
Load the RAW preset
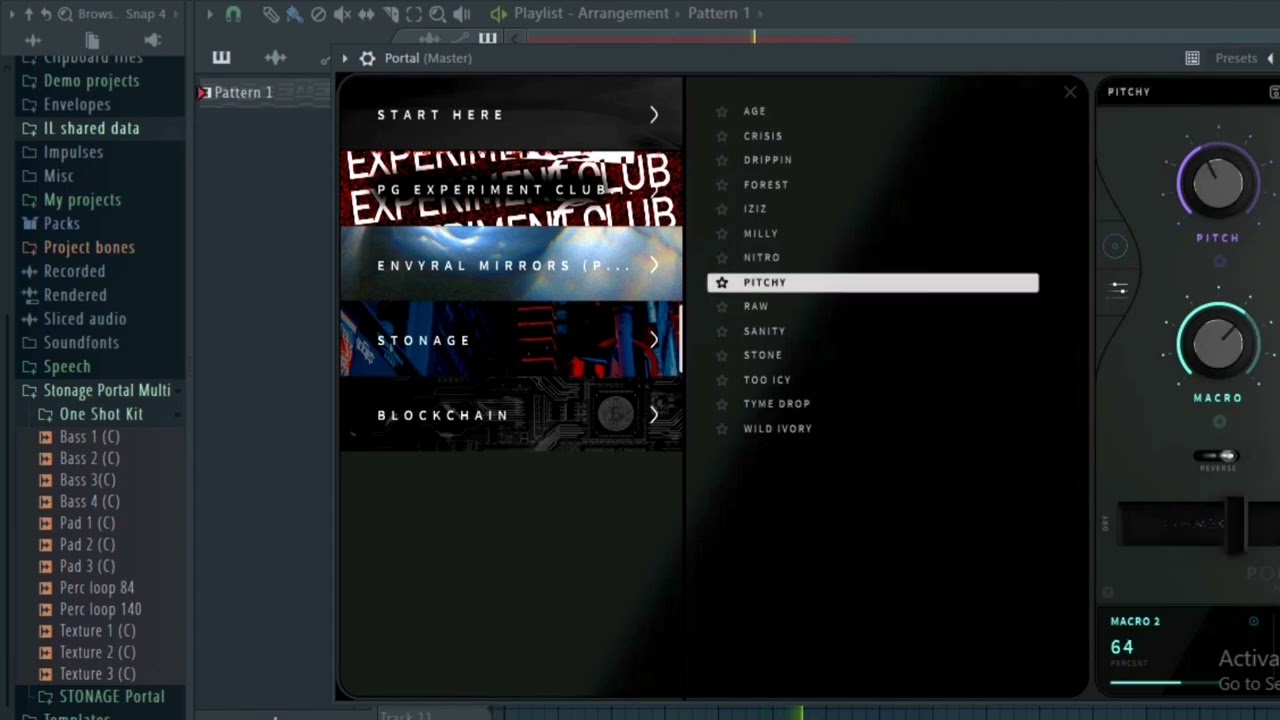tap(756, 306)
